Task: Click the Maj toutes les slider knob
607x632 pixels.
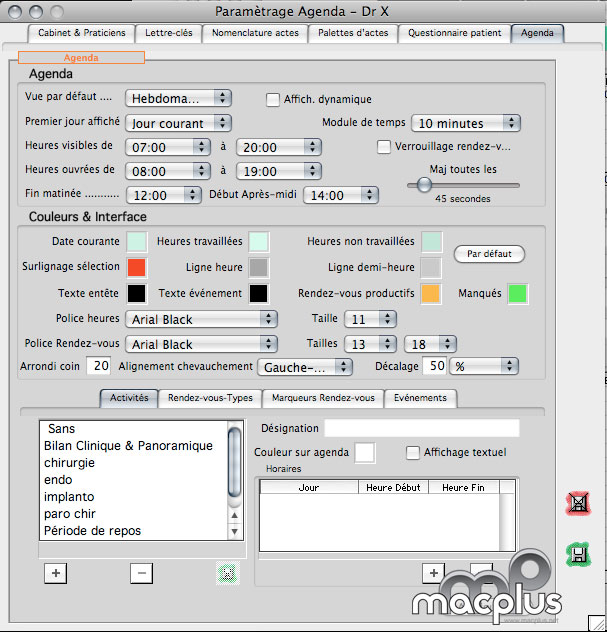Action: [424, 185]
